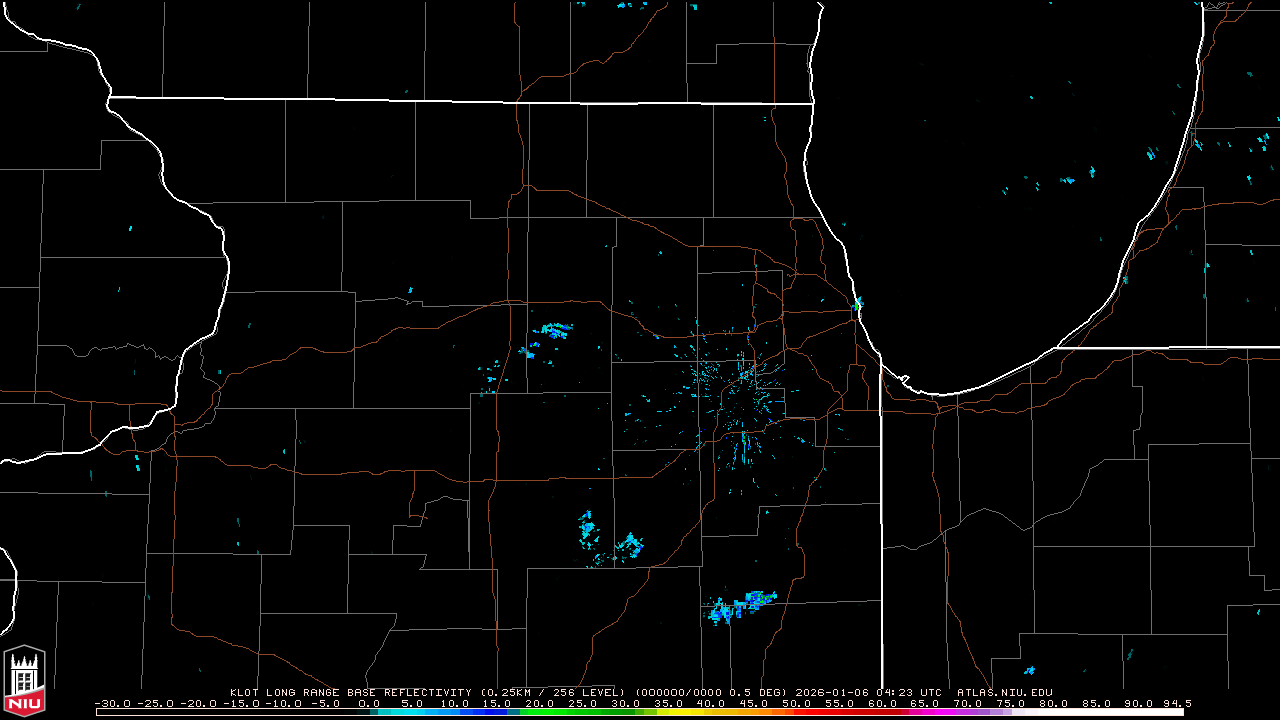Click the green-cored radar echo near bottom center
The height and width of the screenshot is (720, 1280).
tap(757, 599)
